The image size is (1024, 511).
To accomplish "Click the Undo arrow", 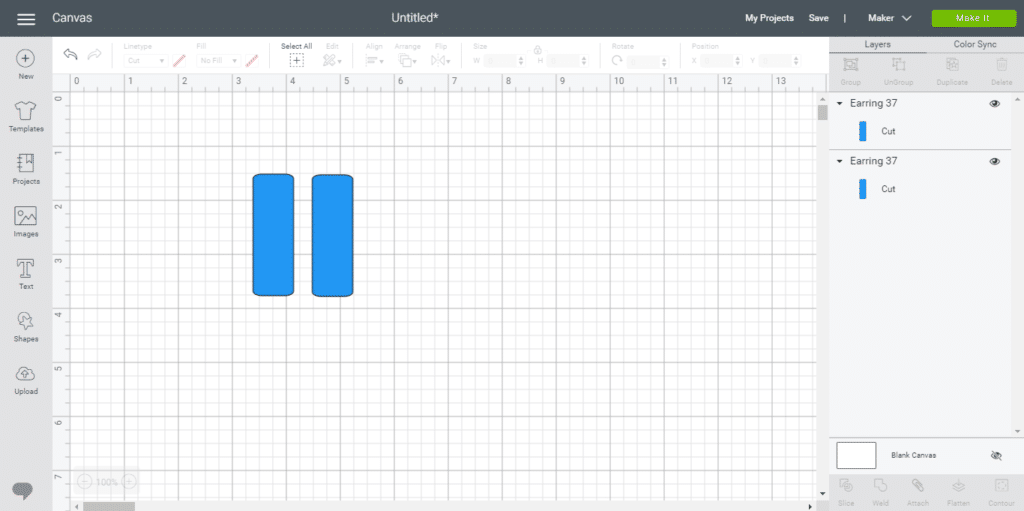I will pyautogui.click(x=70, y=55).
